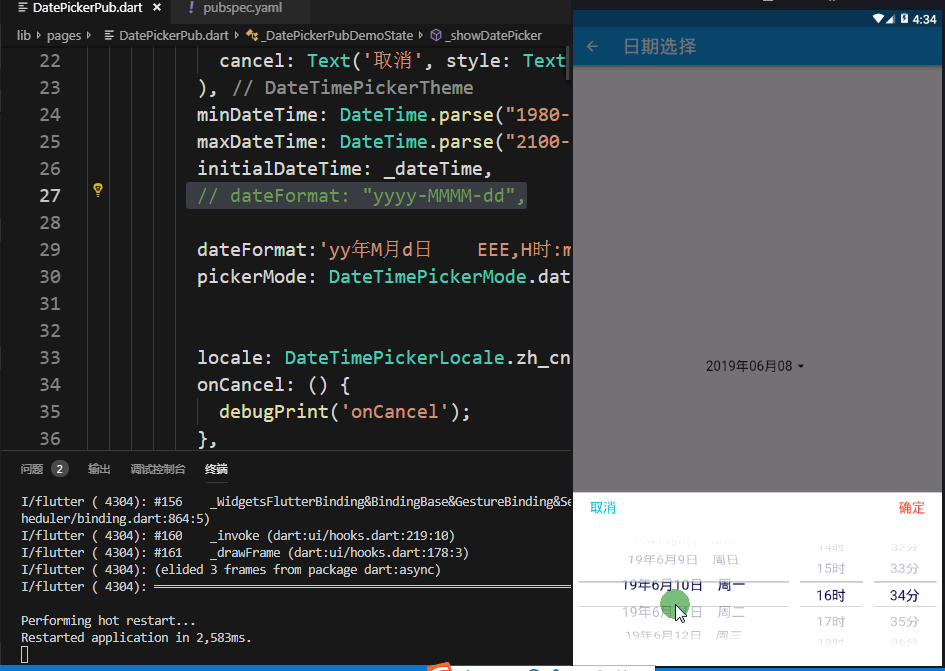Close the DatePickerPub.dart editor tab

click(157, 8)
